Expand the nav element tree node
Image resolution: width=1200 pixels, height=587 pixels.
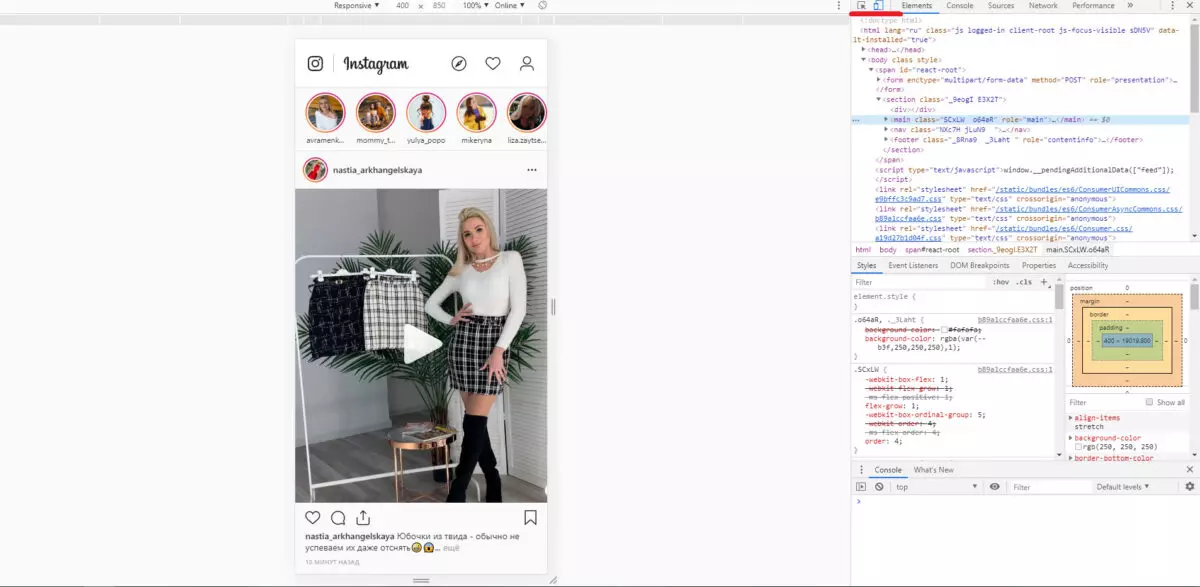click(x=887, y=130)
